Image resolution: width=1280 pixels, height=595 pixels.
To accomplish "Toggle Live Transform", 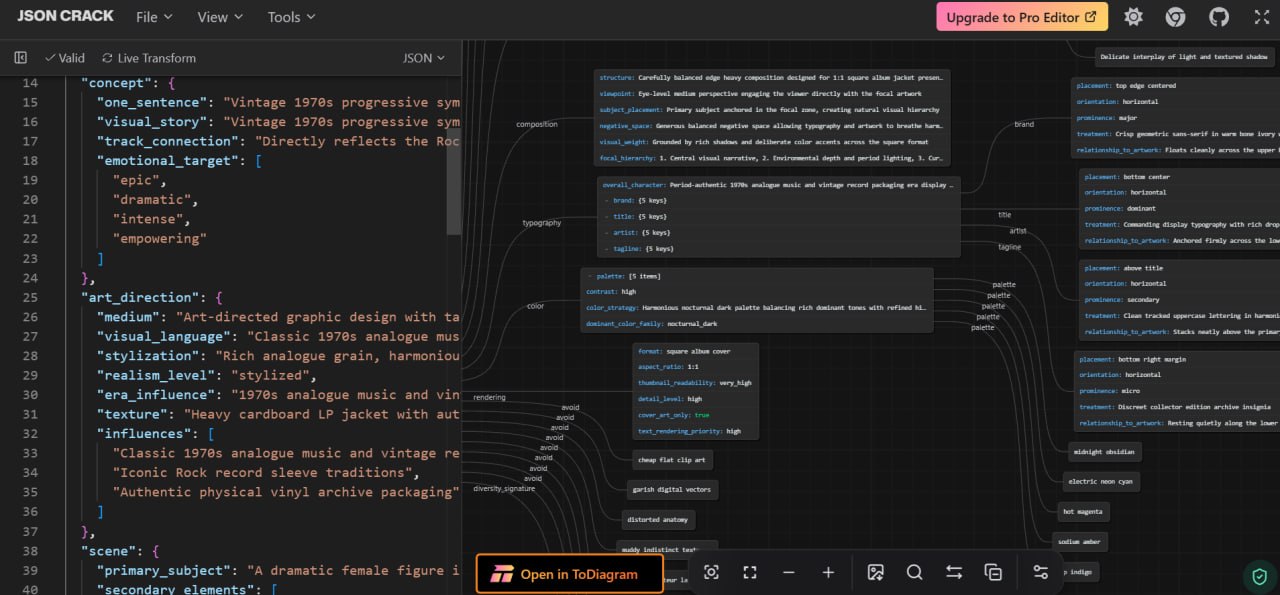I will coord(149,58).
